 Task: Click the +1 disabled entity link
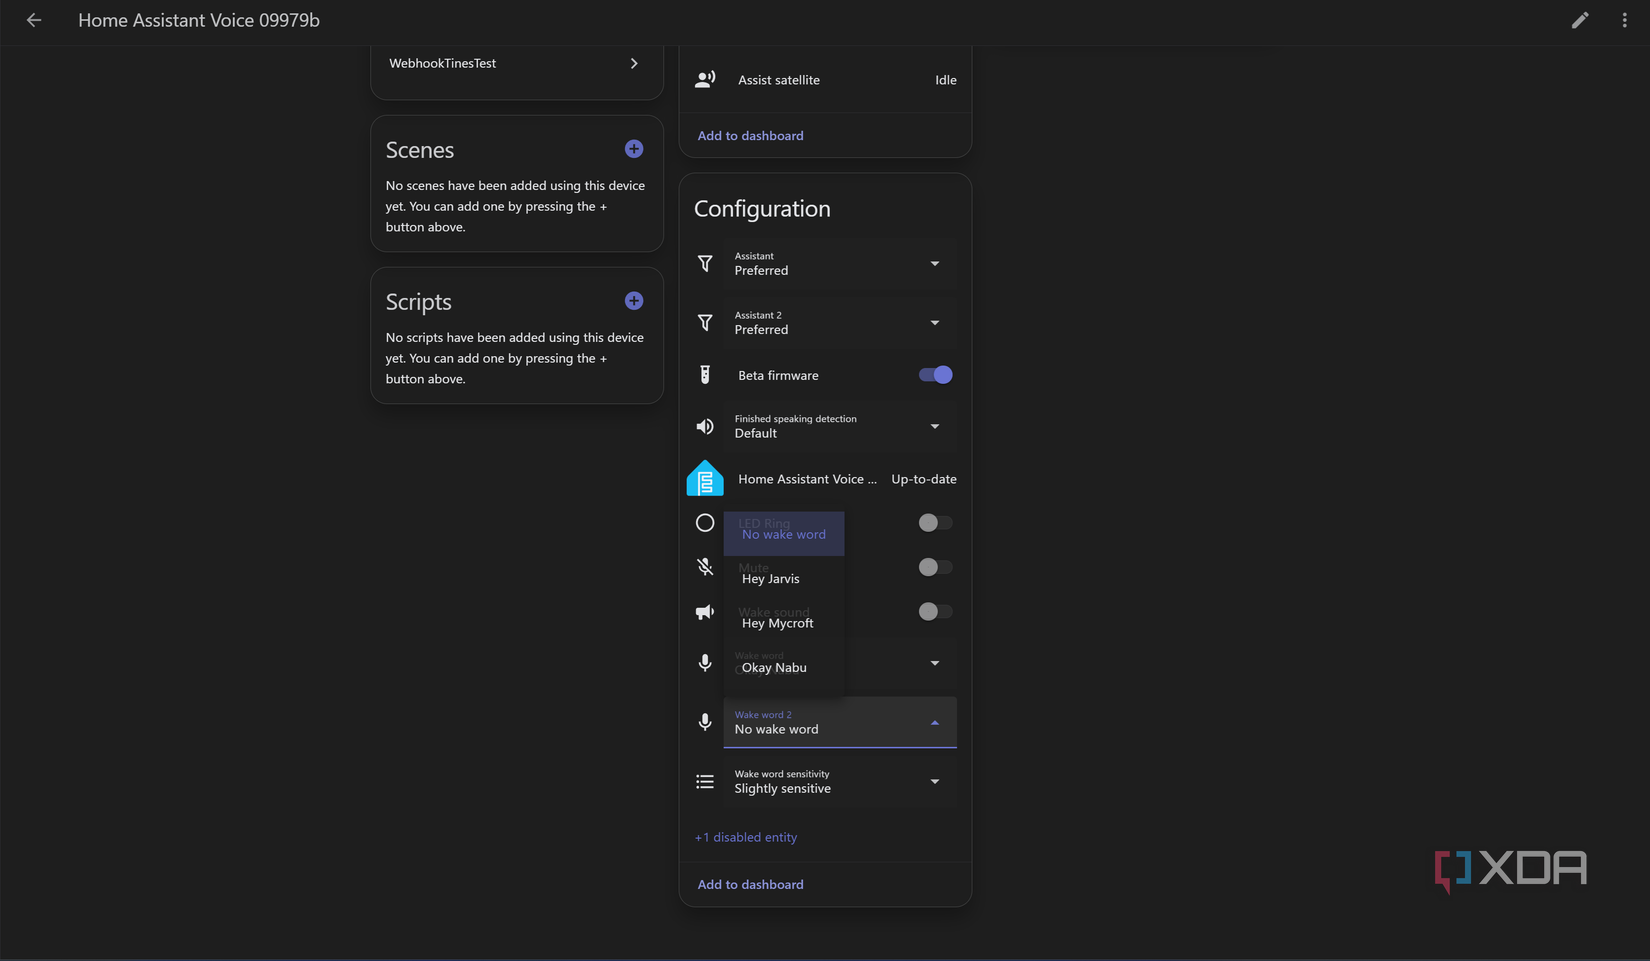(x=745, y=838)
